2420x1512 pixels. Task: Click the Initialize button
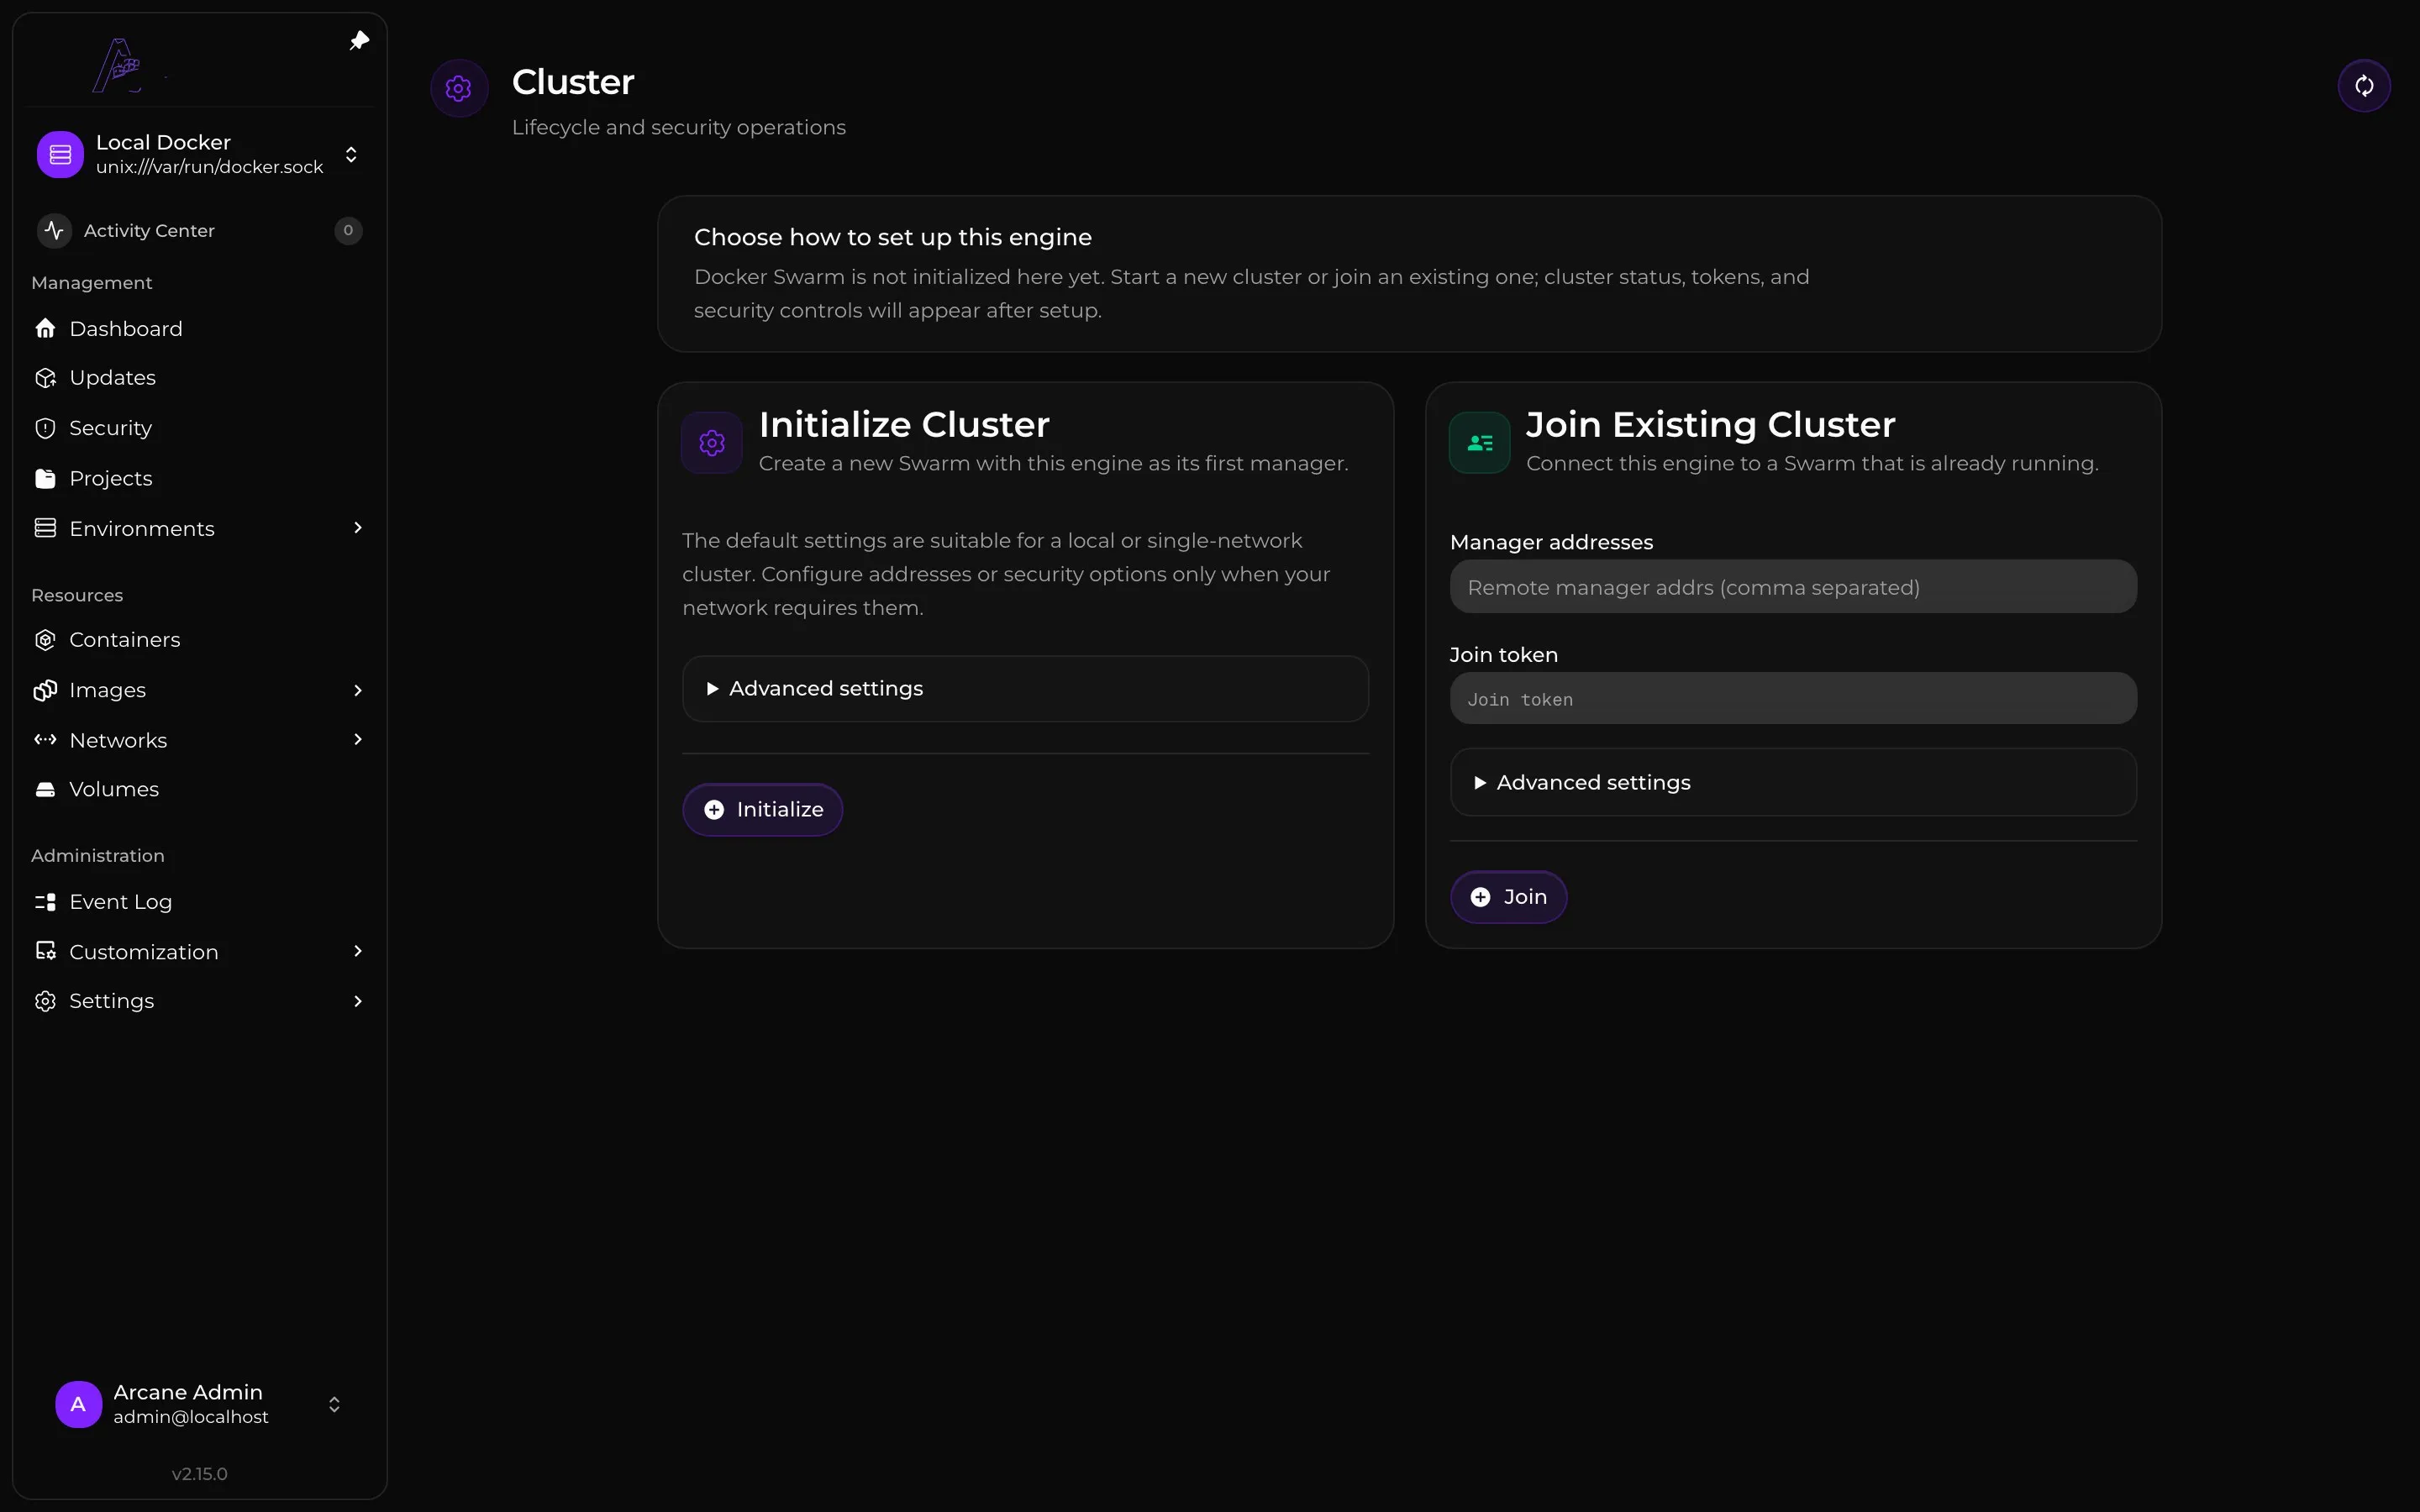click(762, 810)
